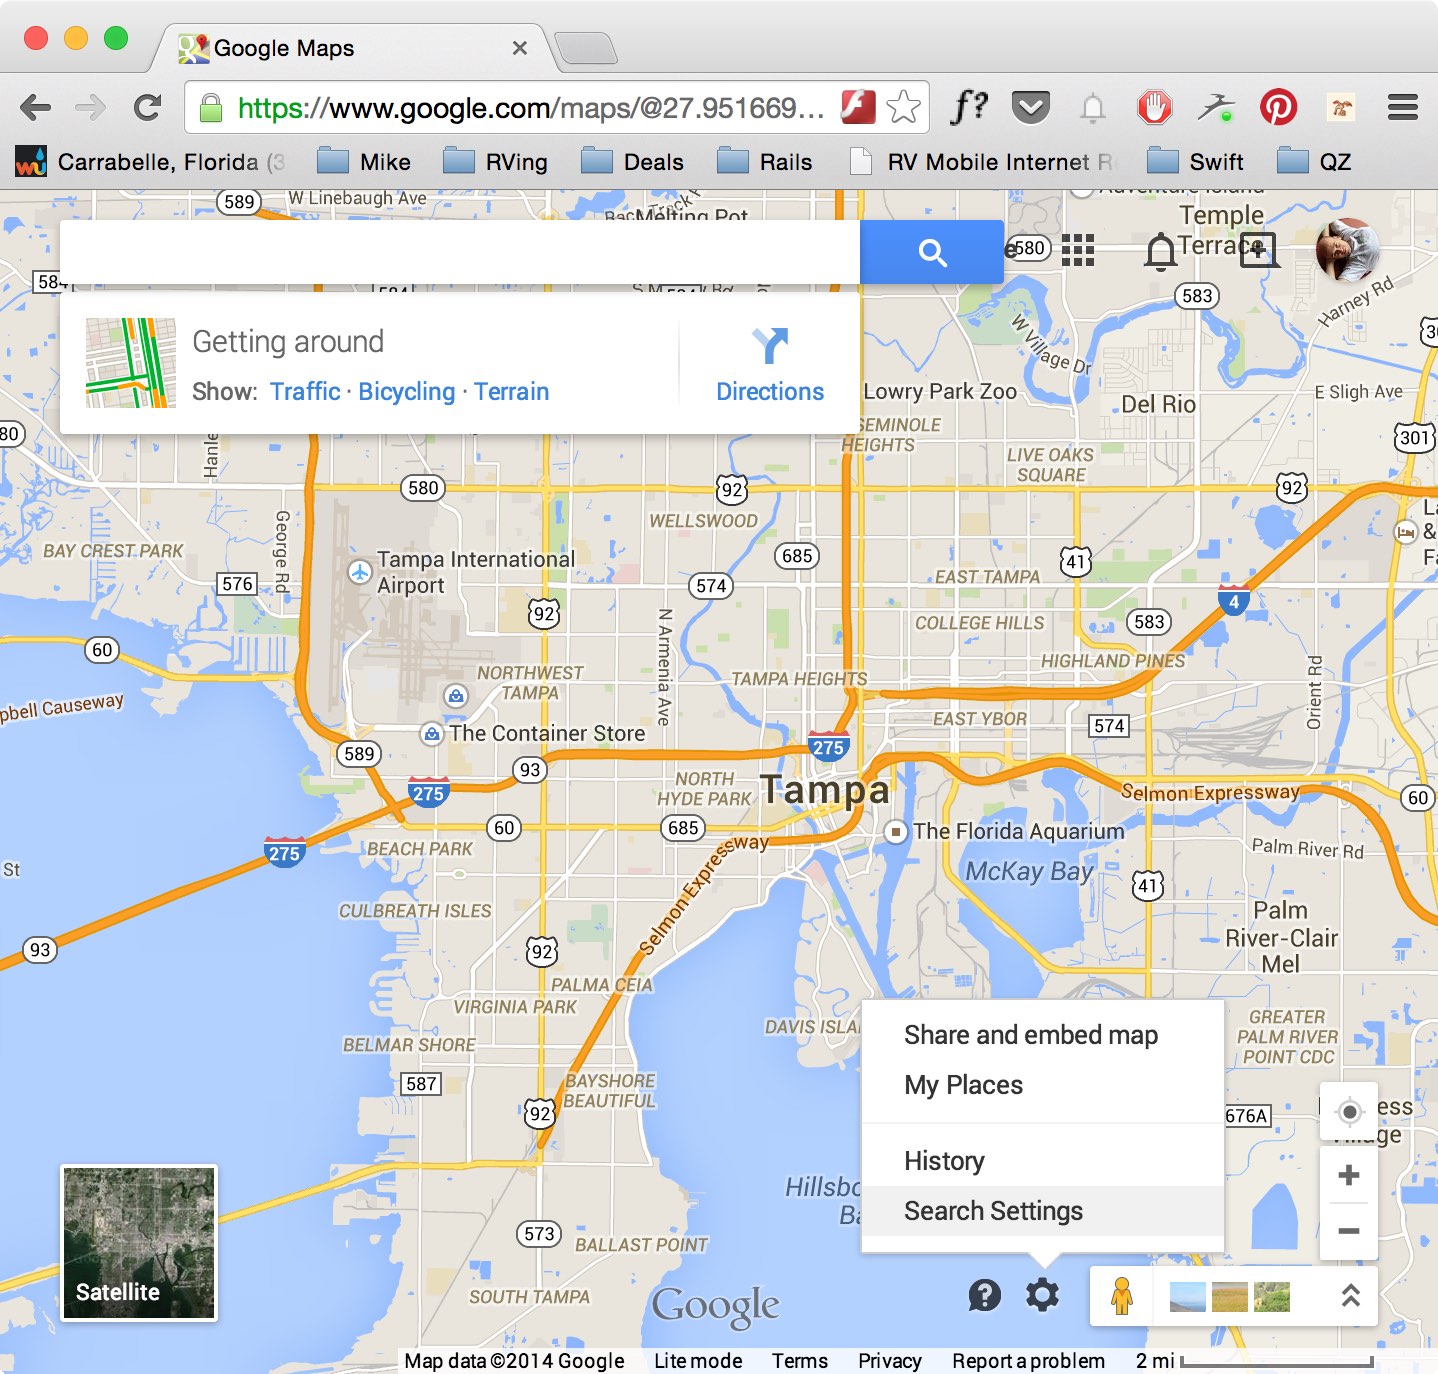Switch to Lite mode
Viewport: 1438px width, 1374px height.
pyautogui.click(x=698, y=1361)
